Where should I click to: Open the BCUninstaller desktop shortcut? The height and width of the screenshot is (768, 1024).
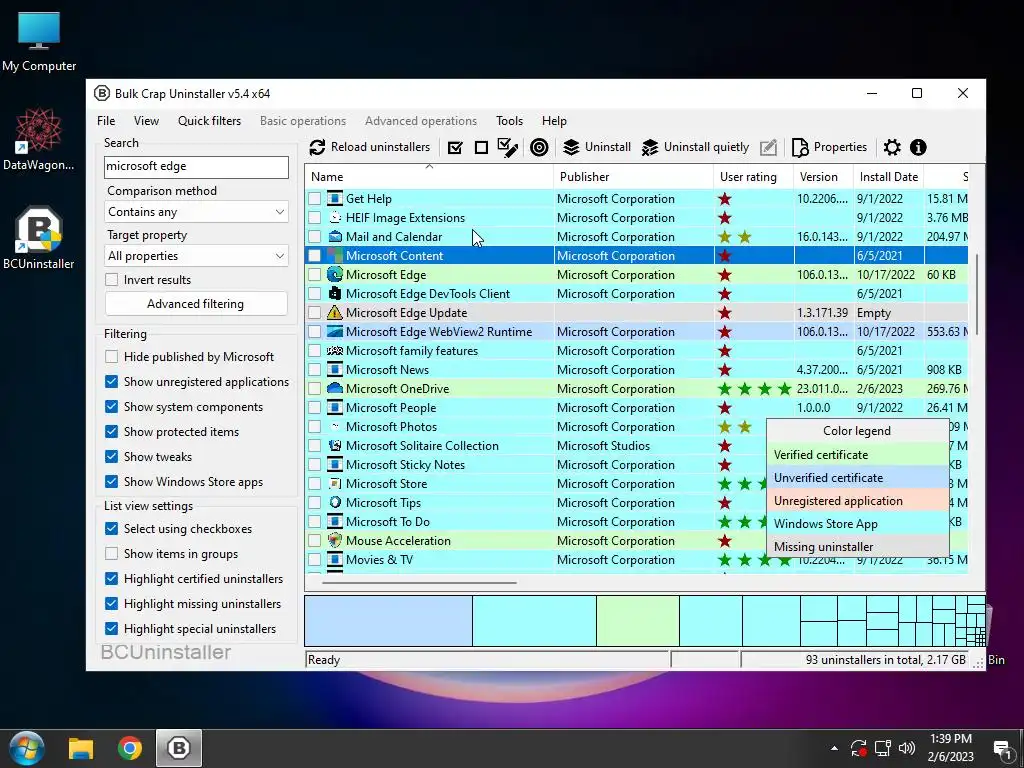[39, 238]
